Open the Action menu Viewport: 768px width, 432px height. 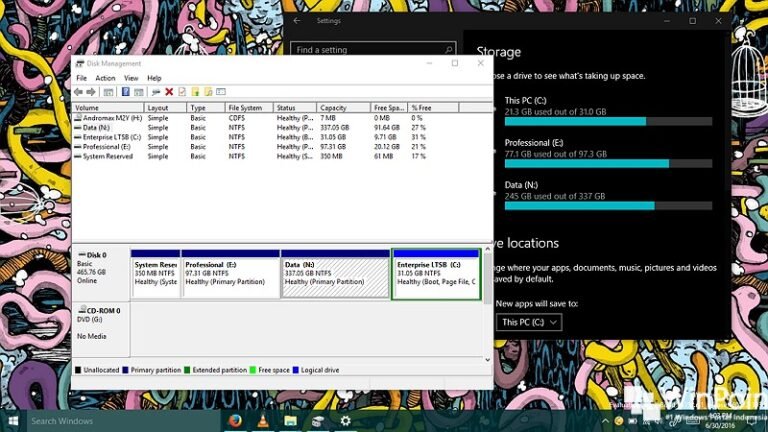point(105,78)
